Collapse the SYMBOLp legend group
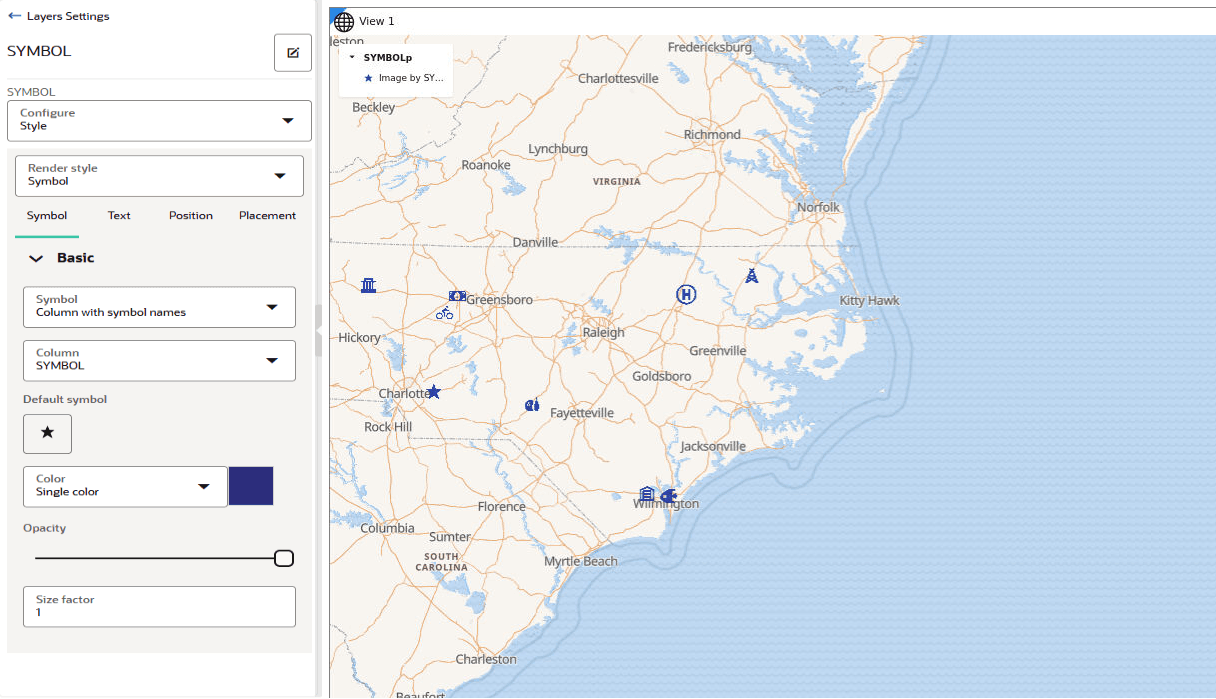Image resolution: width=1216 pixels, height=699 pixels. (x=352, y=58)
